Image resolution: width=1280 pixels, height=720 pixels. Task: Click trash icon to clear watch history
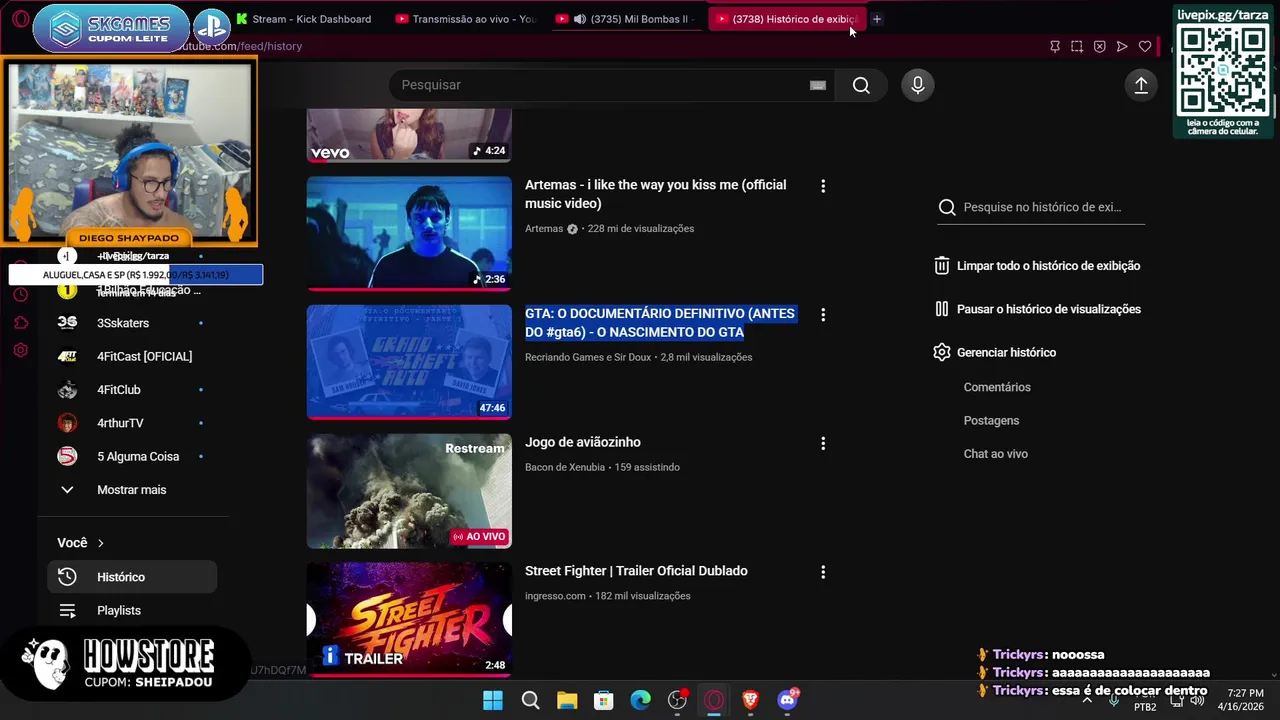[x=941, y=266]
